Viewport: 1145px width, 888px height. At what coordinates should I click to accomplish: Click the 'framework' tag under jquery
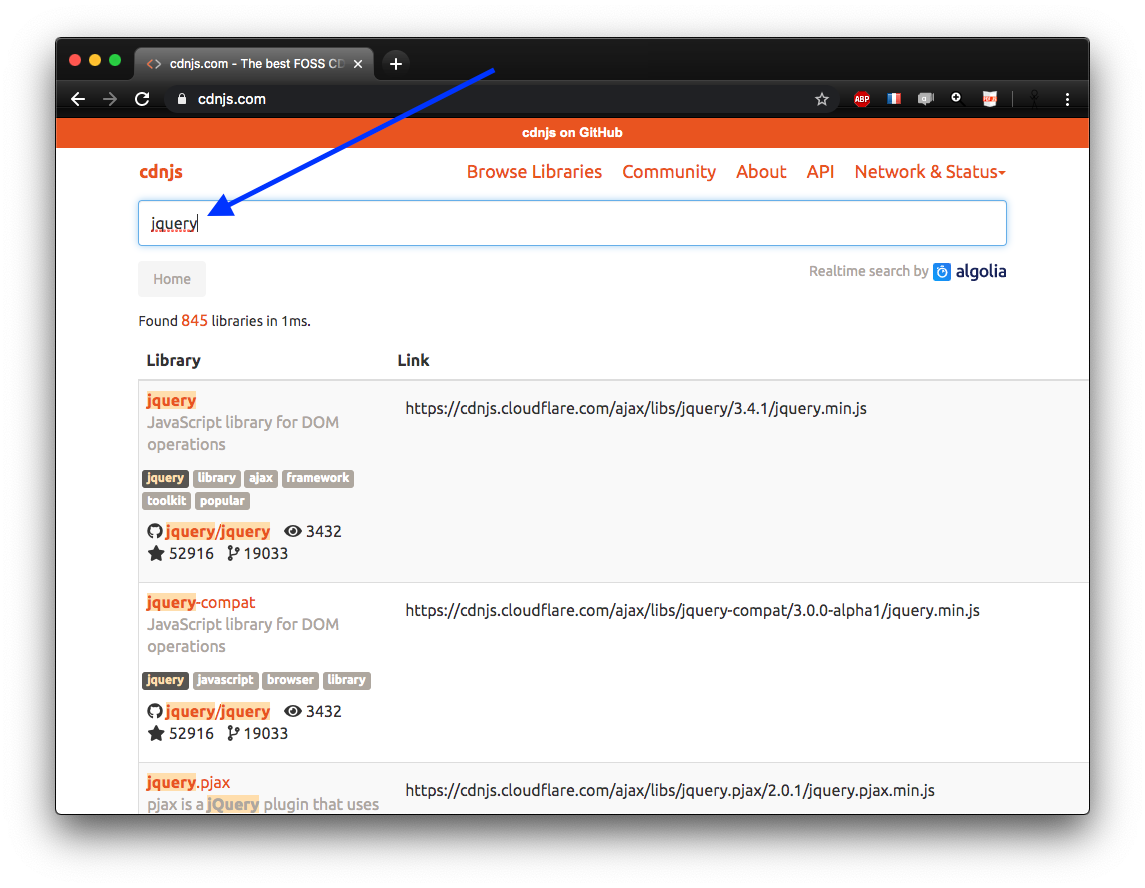[x=317, y=478]
